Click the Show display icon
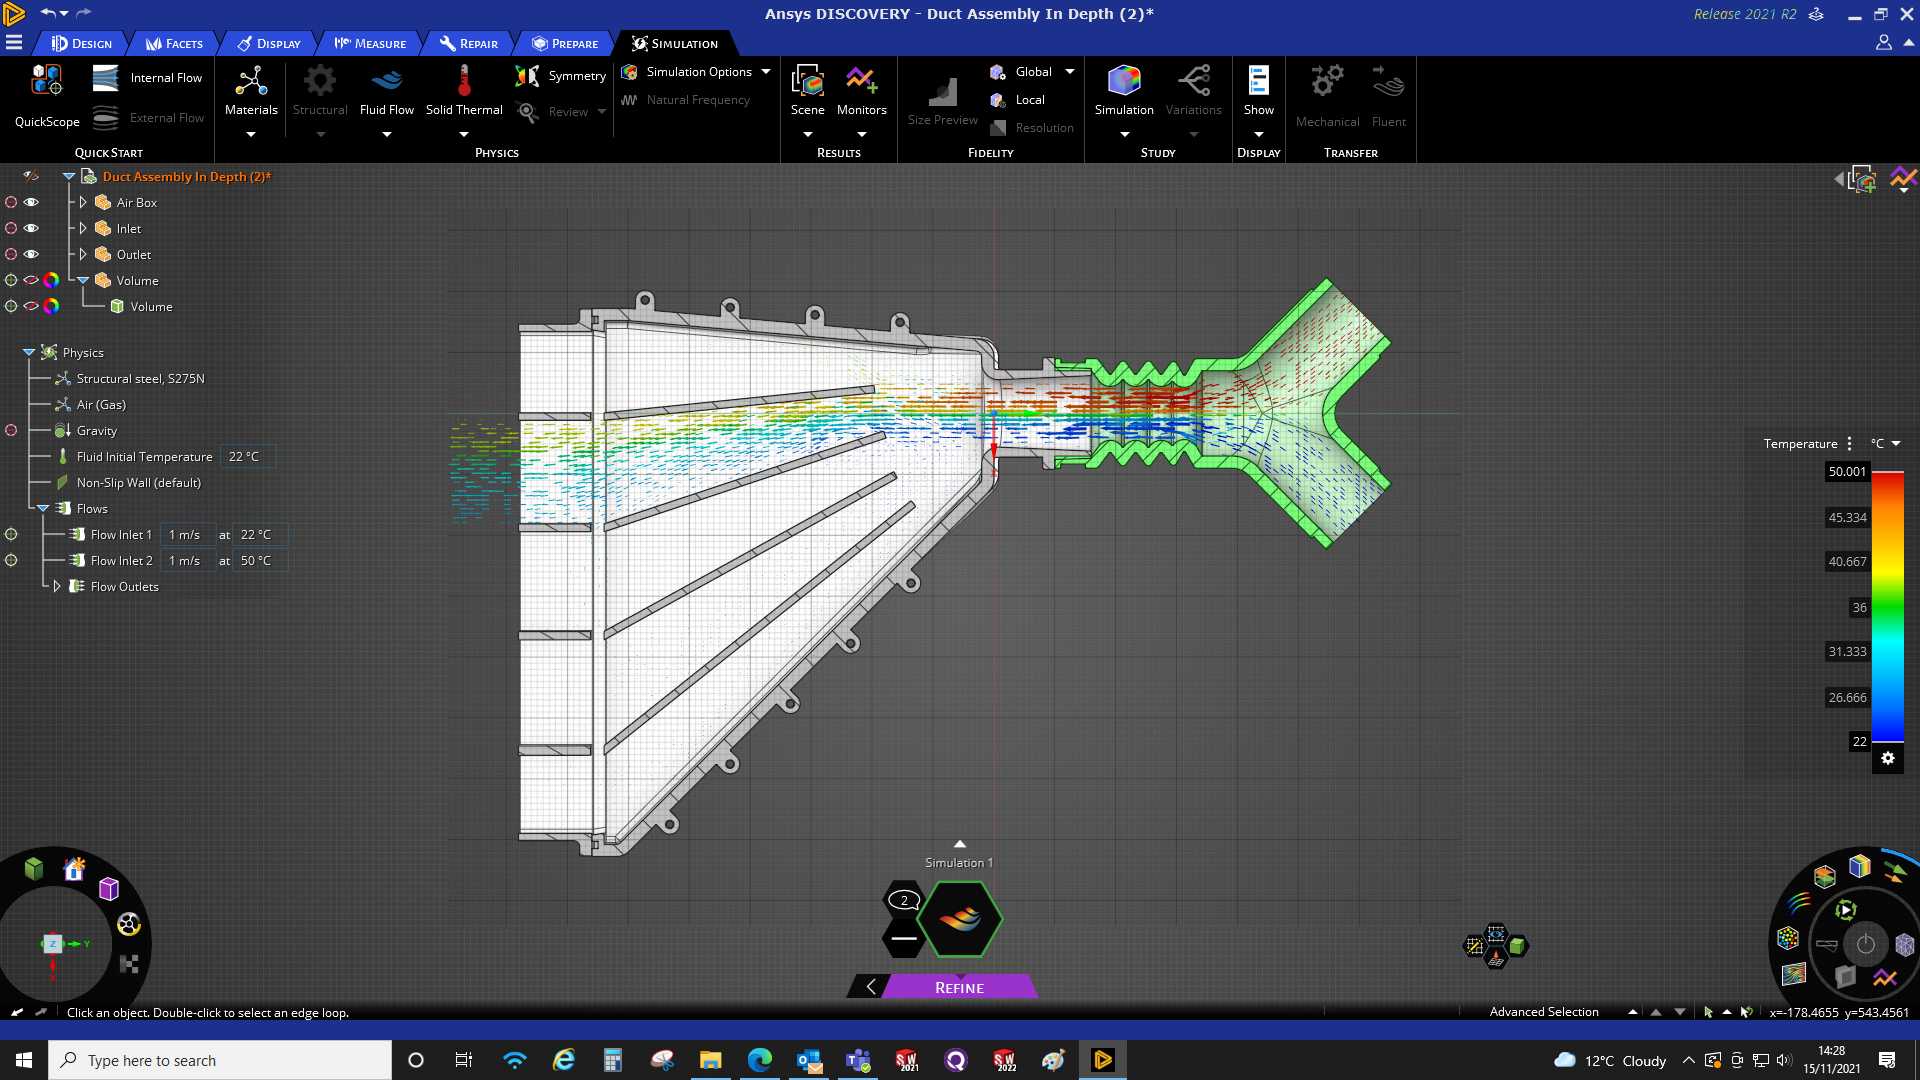The image size is (1920, 1080). click(1259, 81)
